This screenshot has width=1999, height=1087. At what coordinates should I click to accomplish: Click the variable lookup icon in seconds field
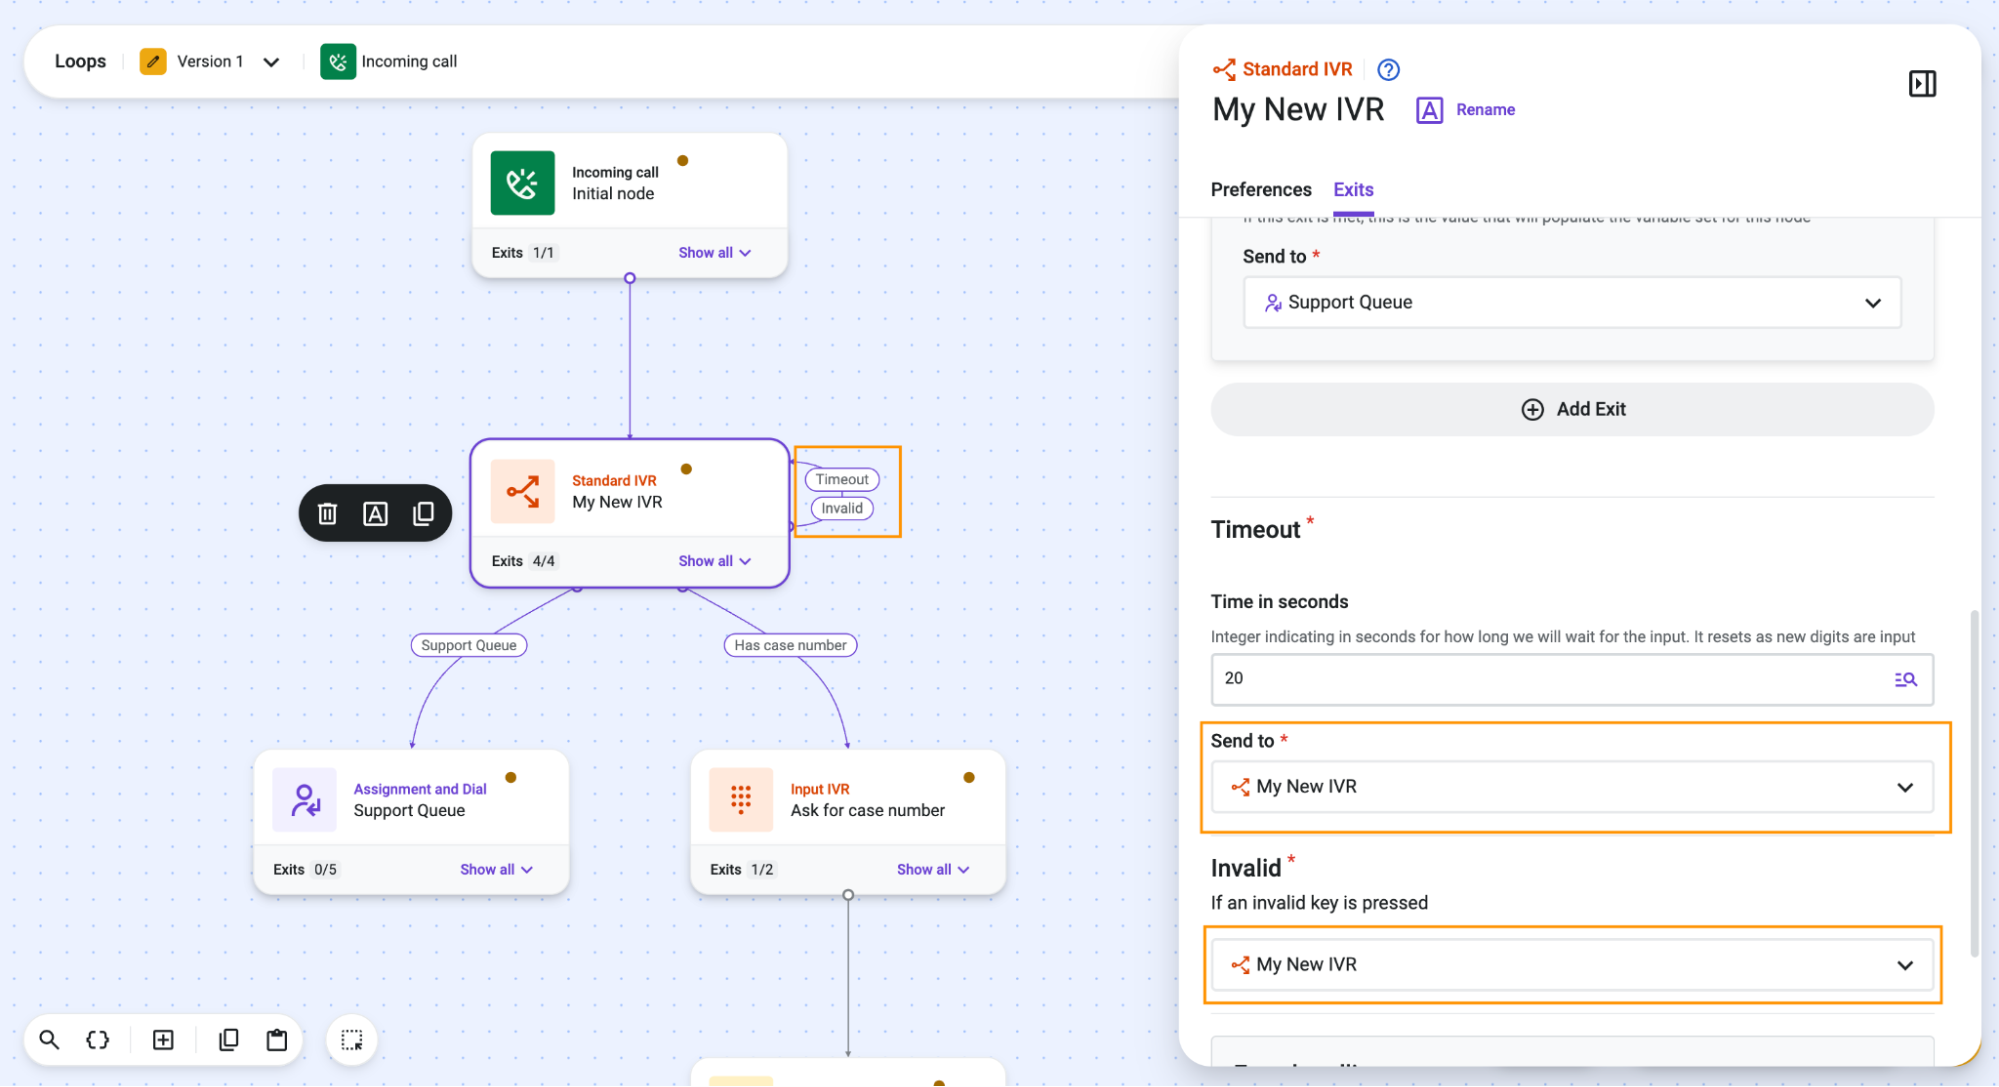[1905, 679]
